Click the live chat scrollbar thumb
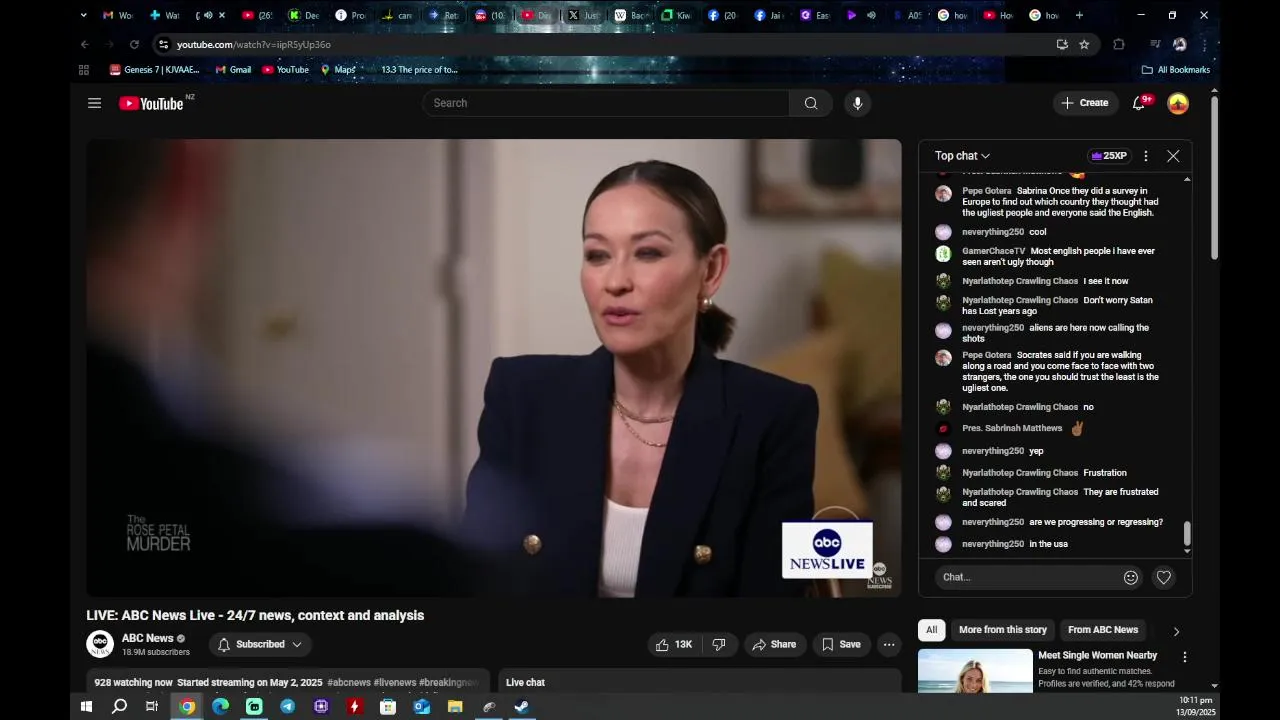This screenshot has width=1280, height=720. (x=1187, y=534)
